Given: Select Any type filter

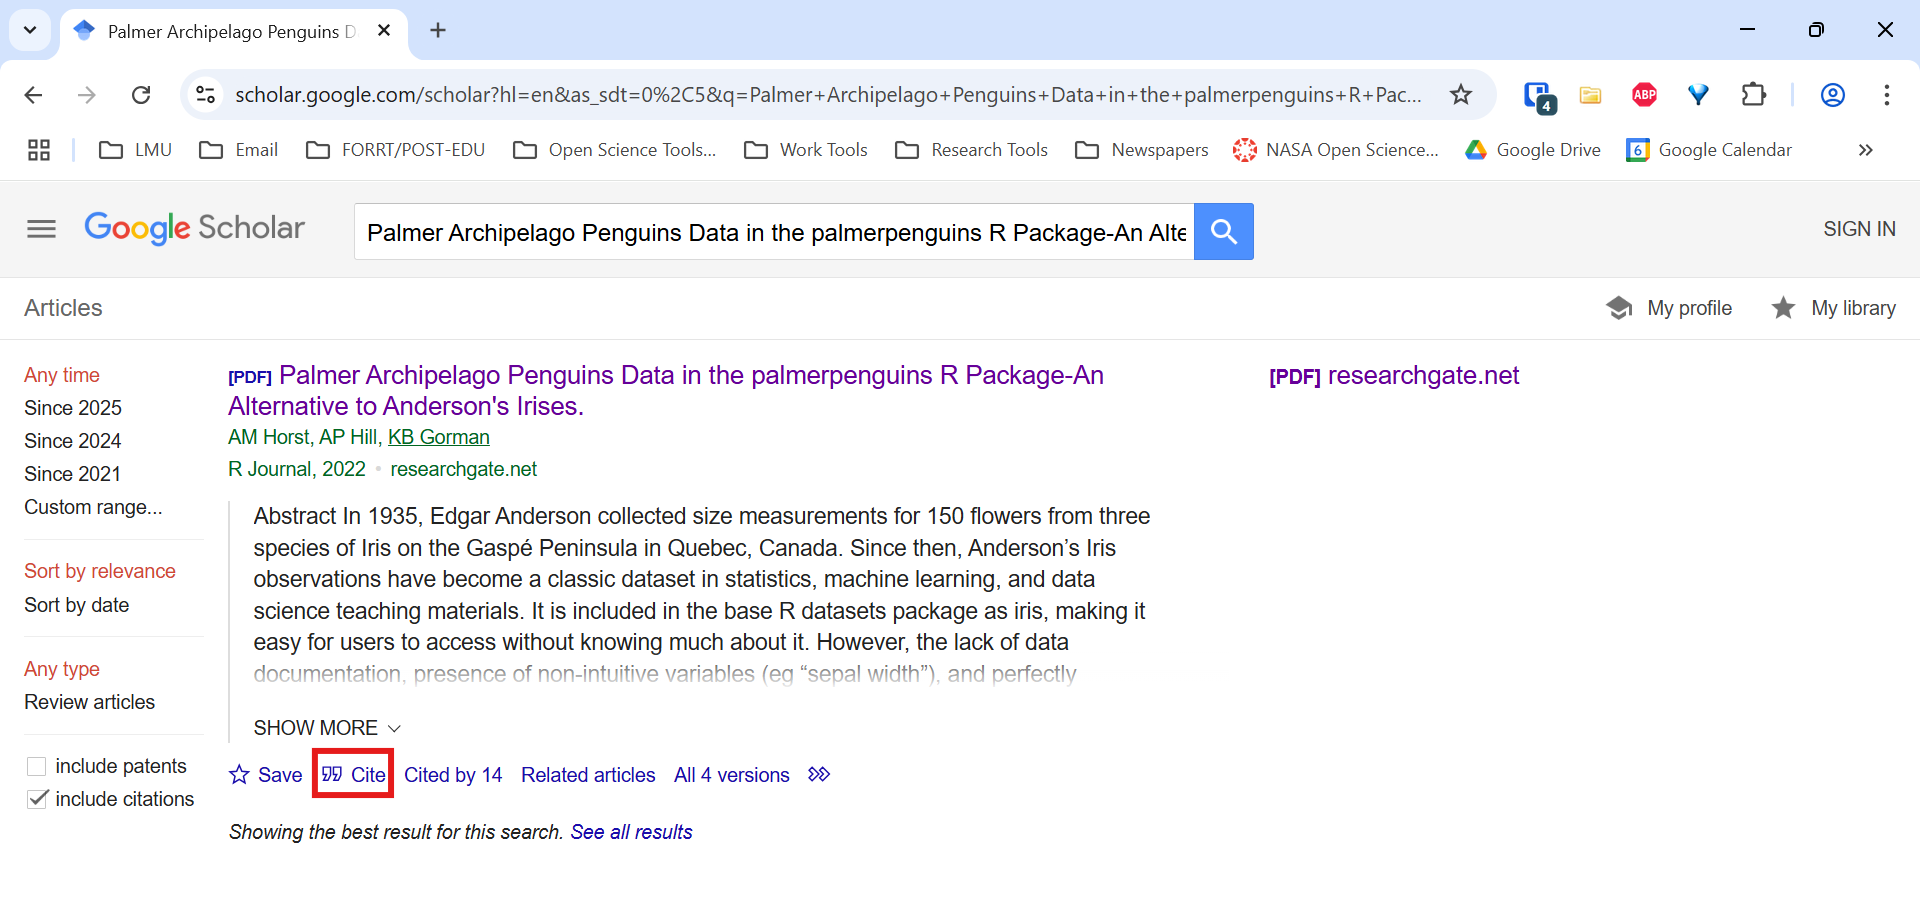Looking at the screenshot, I should pos(62,669).
